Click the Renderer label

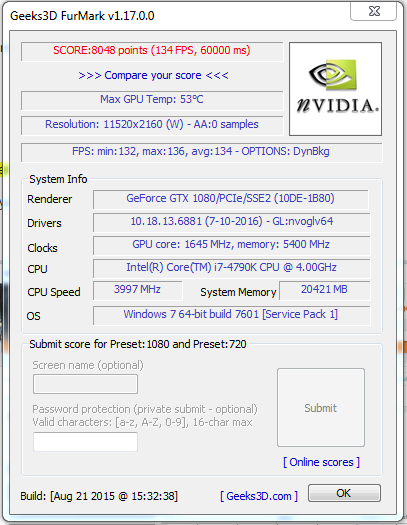click(50, 199)
